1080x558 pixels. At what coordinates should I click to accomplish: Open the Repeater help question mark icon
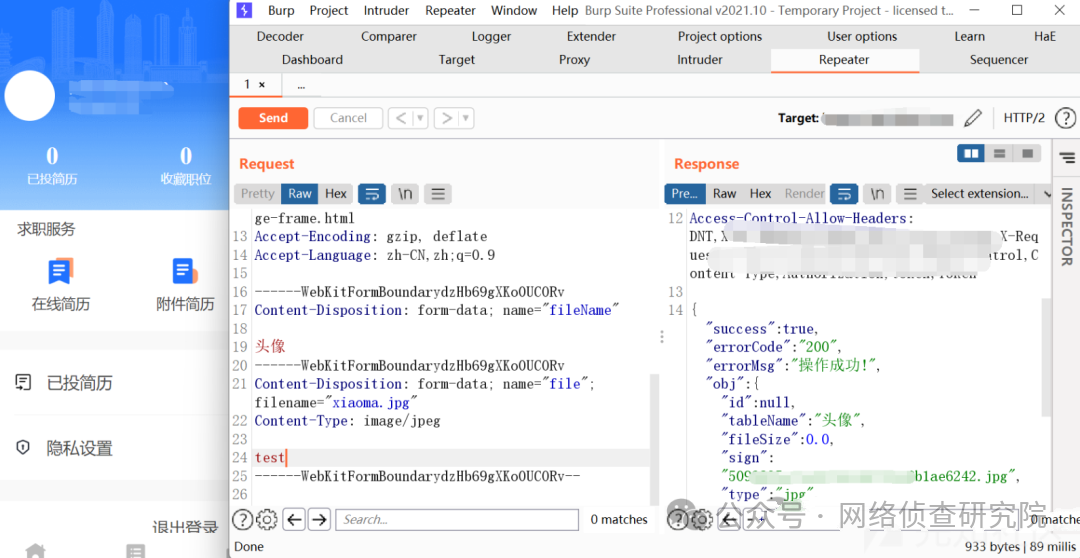click(x=1065, y=118)
